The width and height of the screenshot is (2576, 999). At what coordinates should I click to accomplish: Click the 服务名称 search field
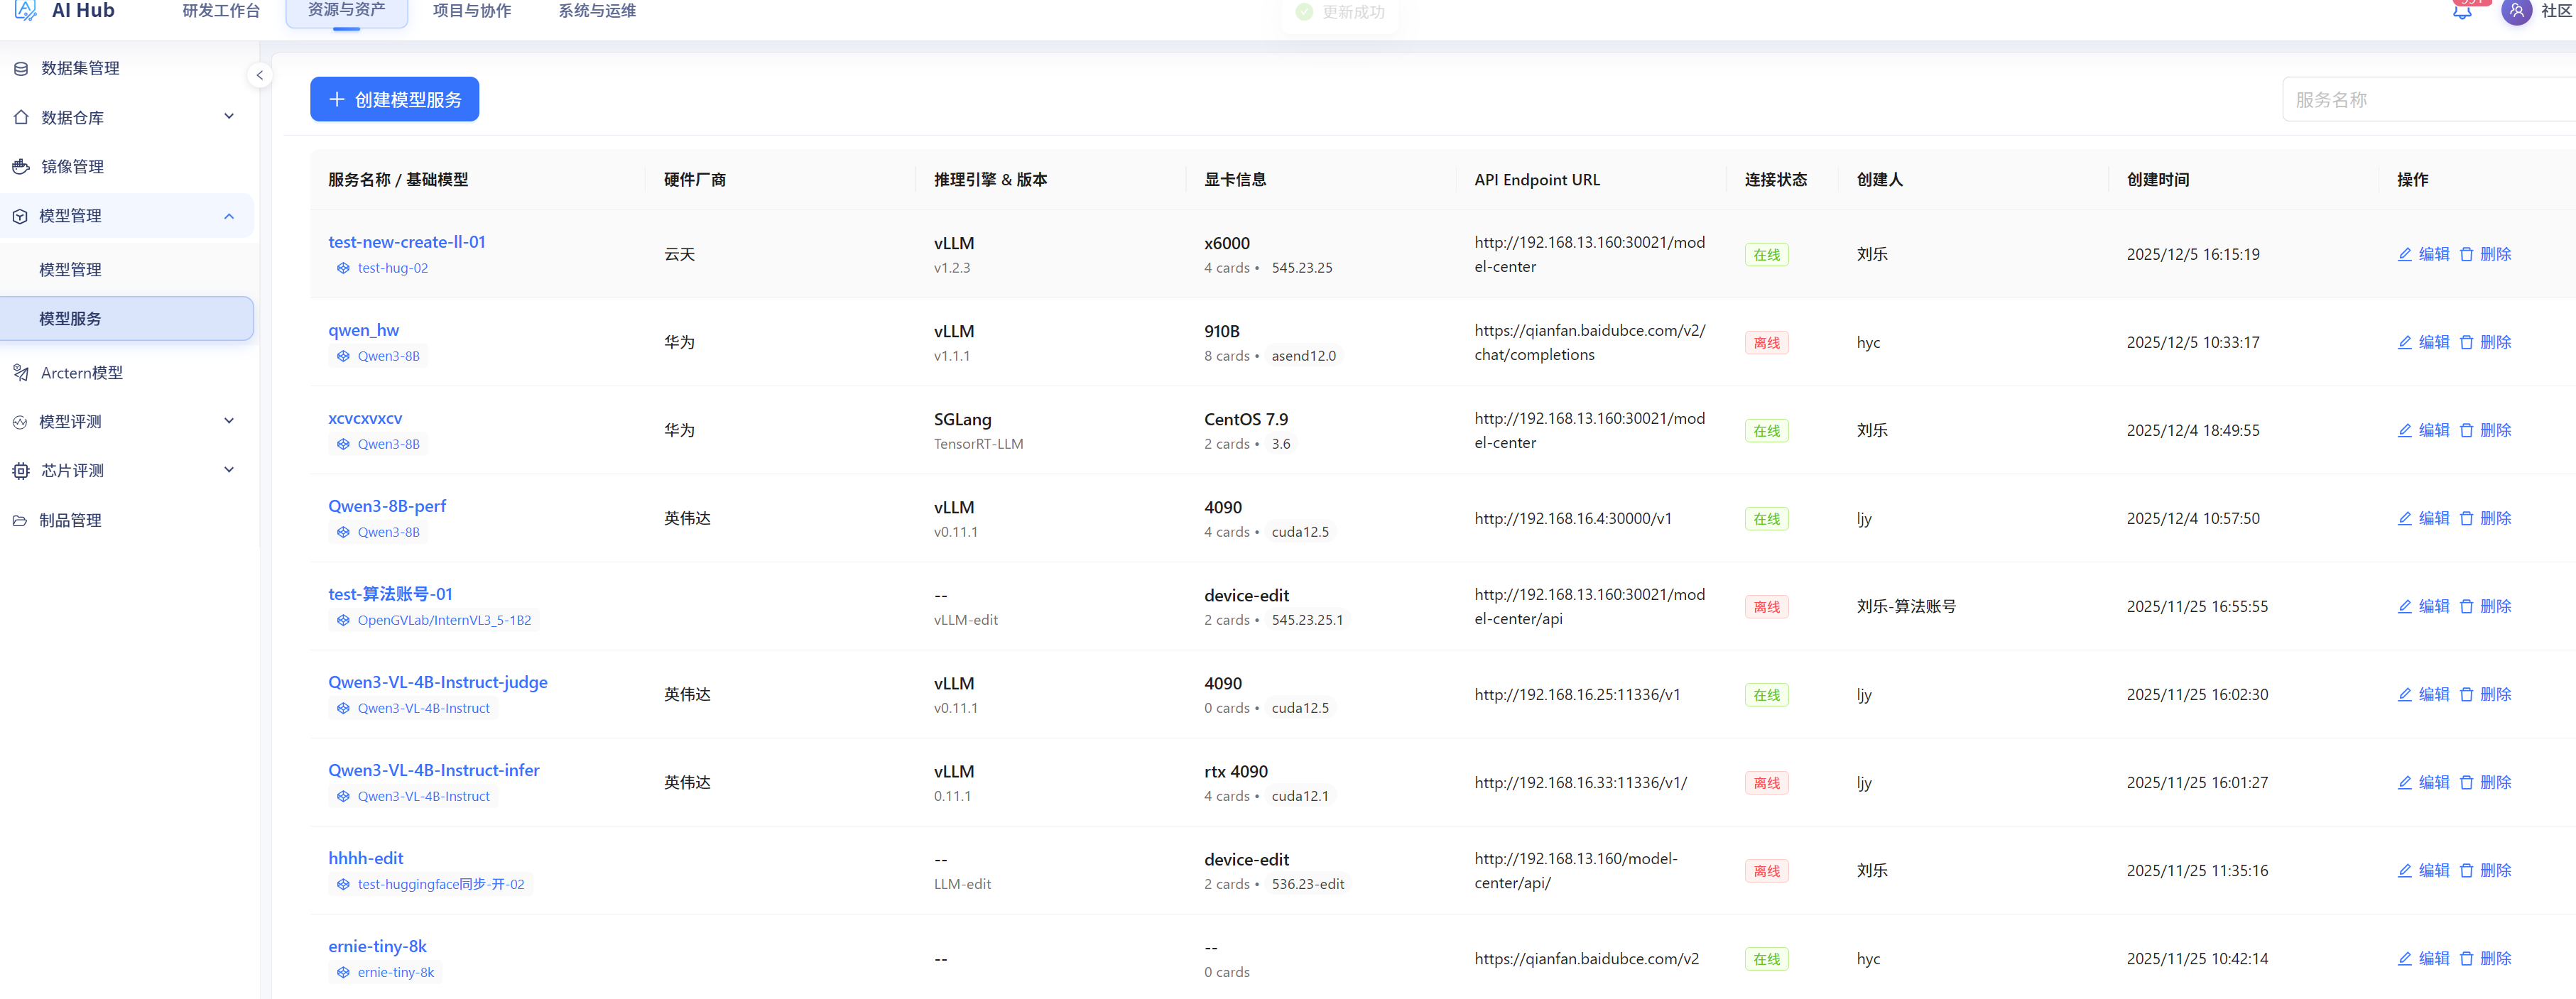[x=2428, y=99]
